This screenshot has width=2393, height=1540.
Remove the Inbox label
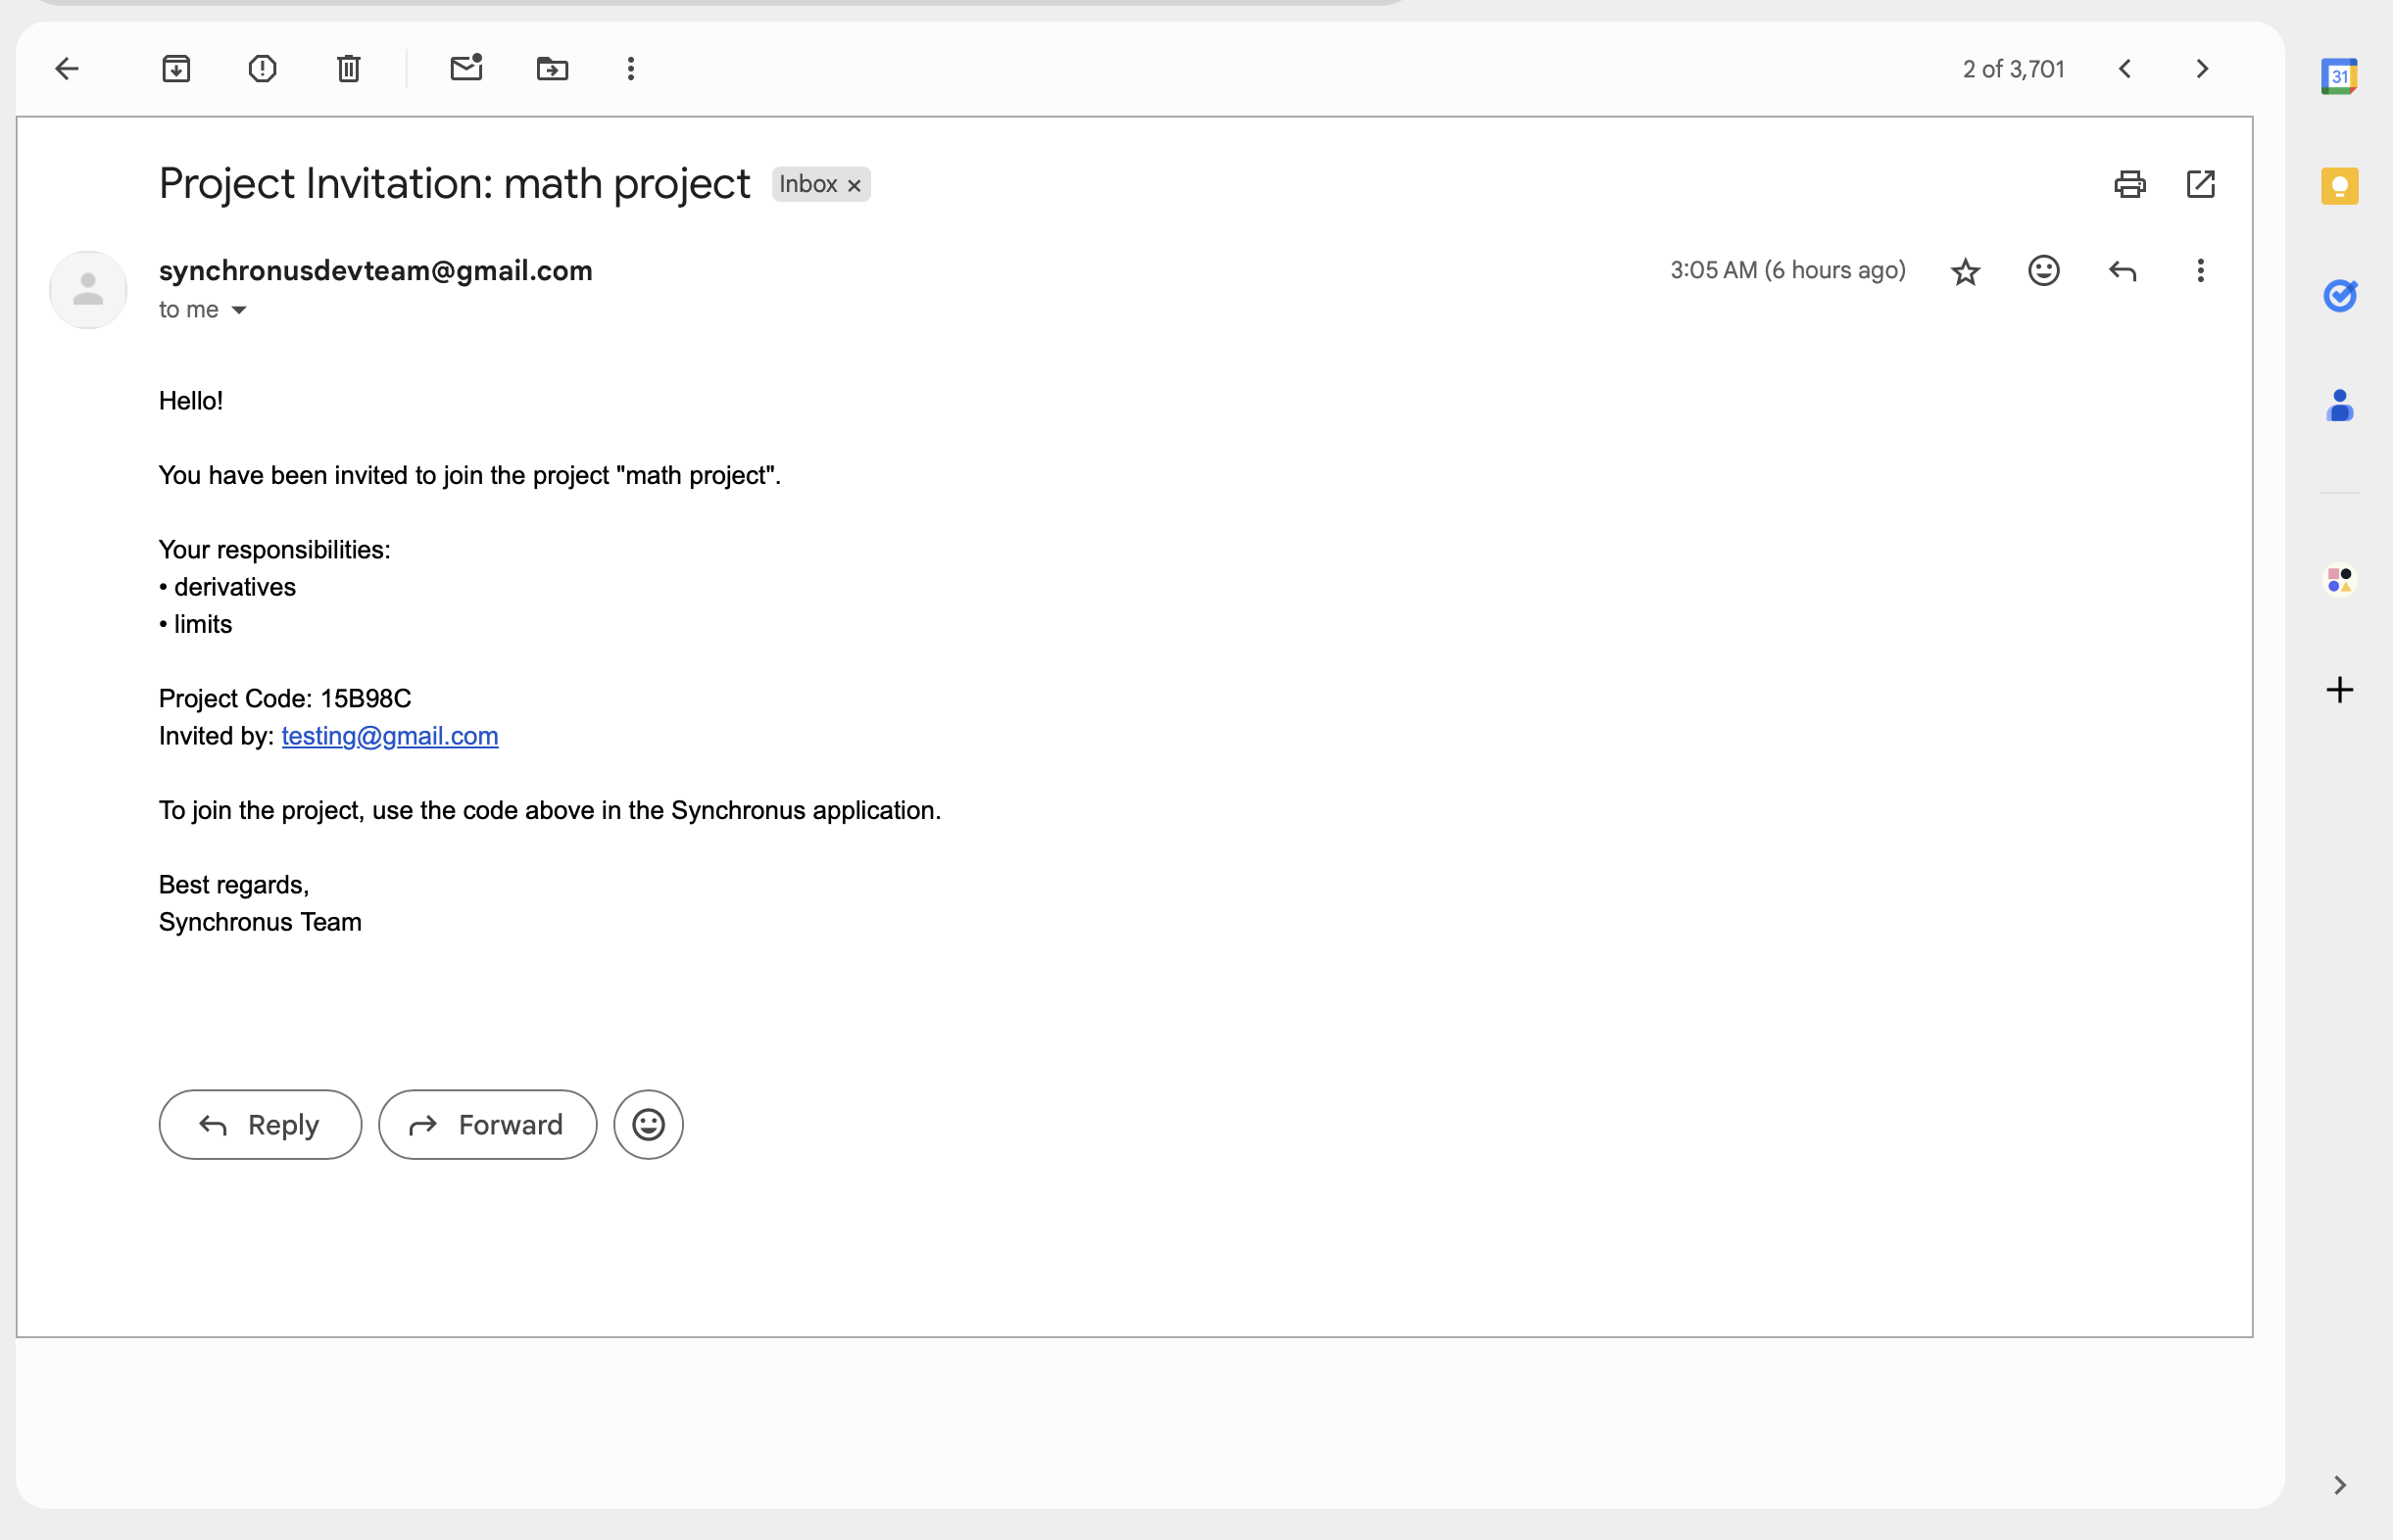click(854, 186)
